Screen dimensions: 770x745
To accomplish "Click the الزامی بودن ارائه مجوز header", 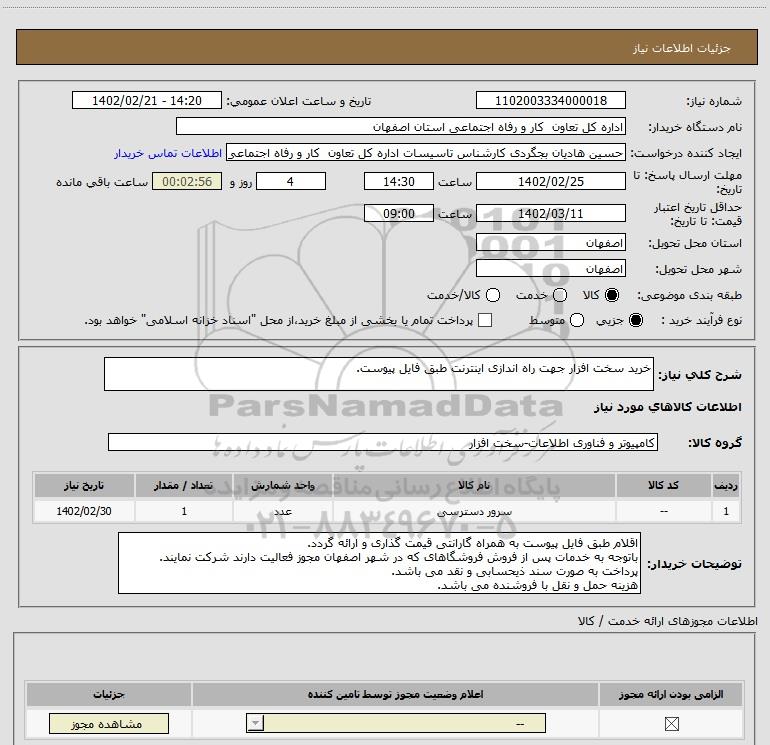I will (x=671, y=694).
